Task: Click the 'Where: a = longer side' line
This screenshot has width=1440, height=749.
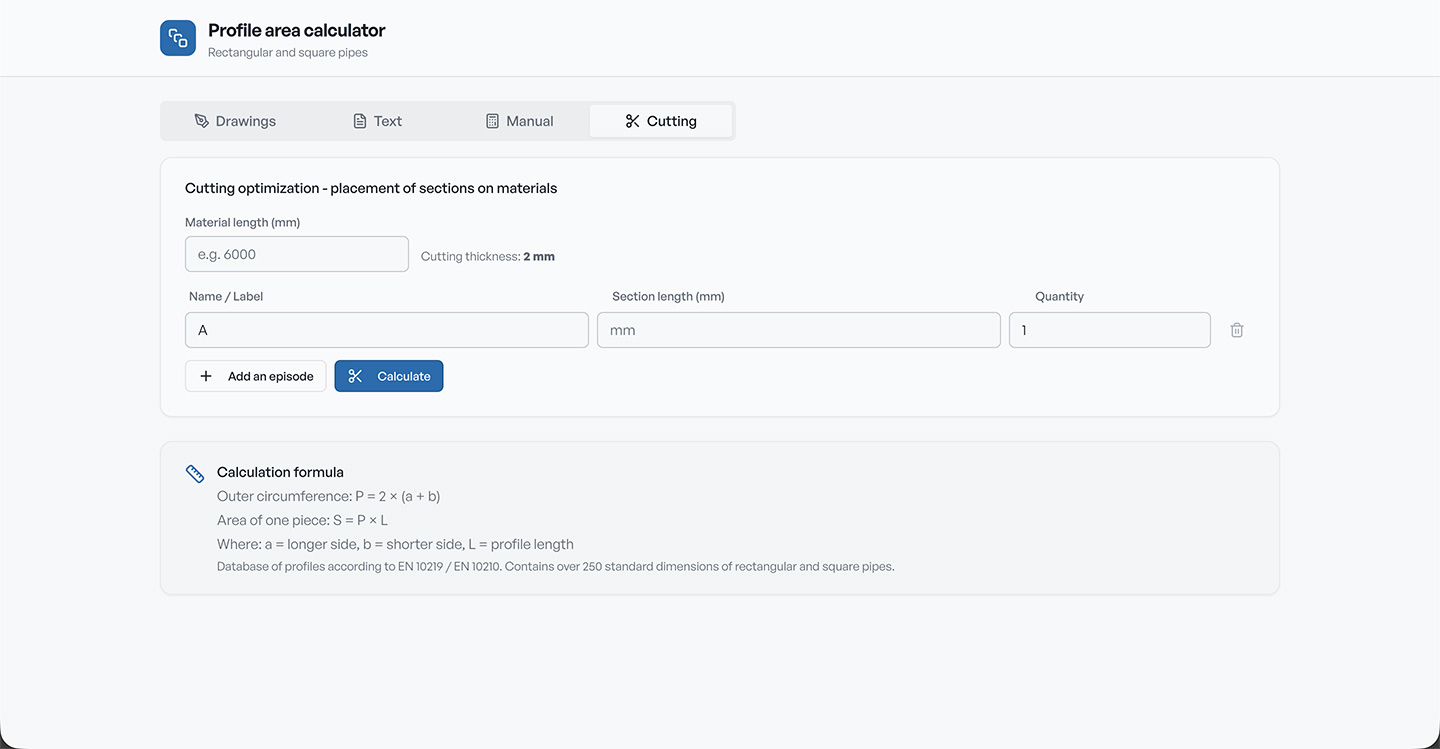Action: pos(395,544)
